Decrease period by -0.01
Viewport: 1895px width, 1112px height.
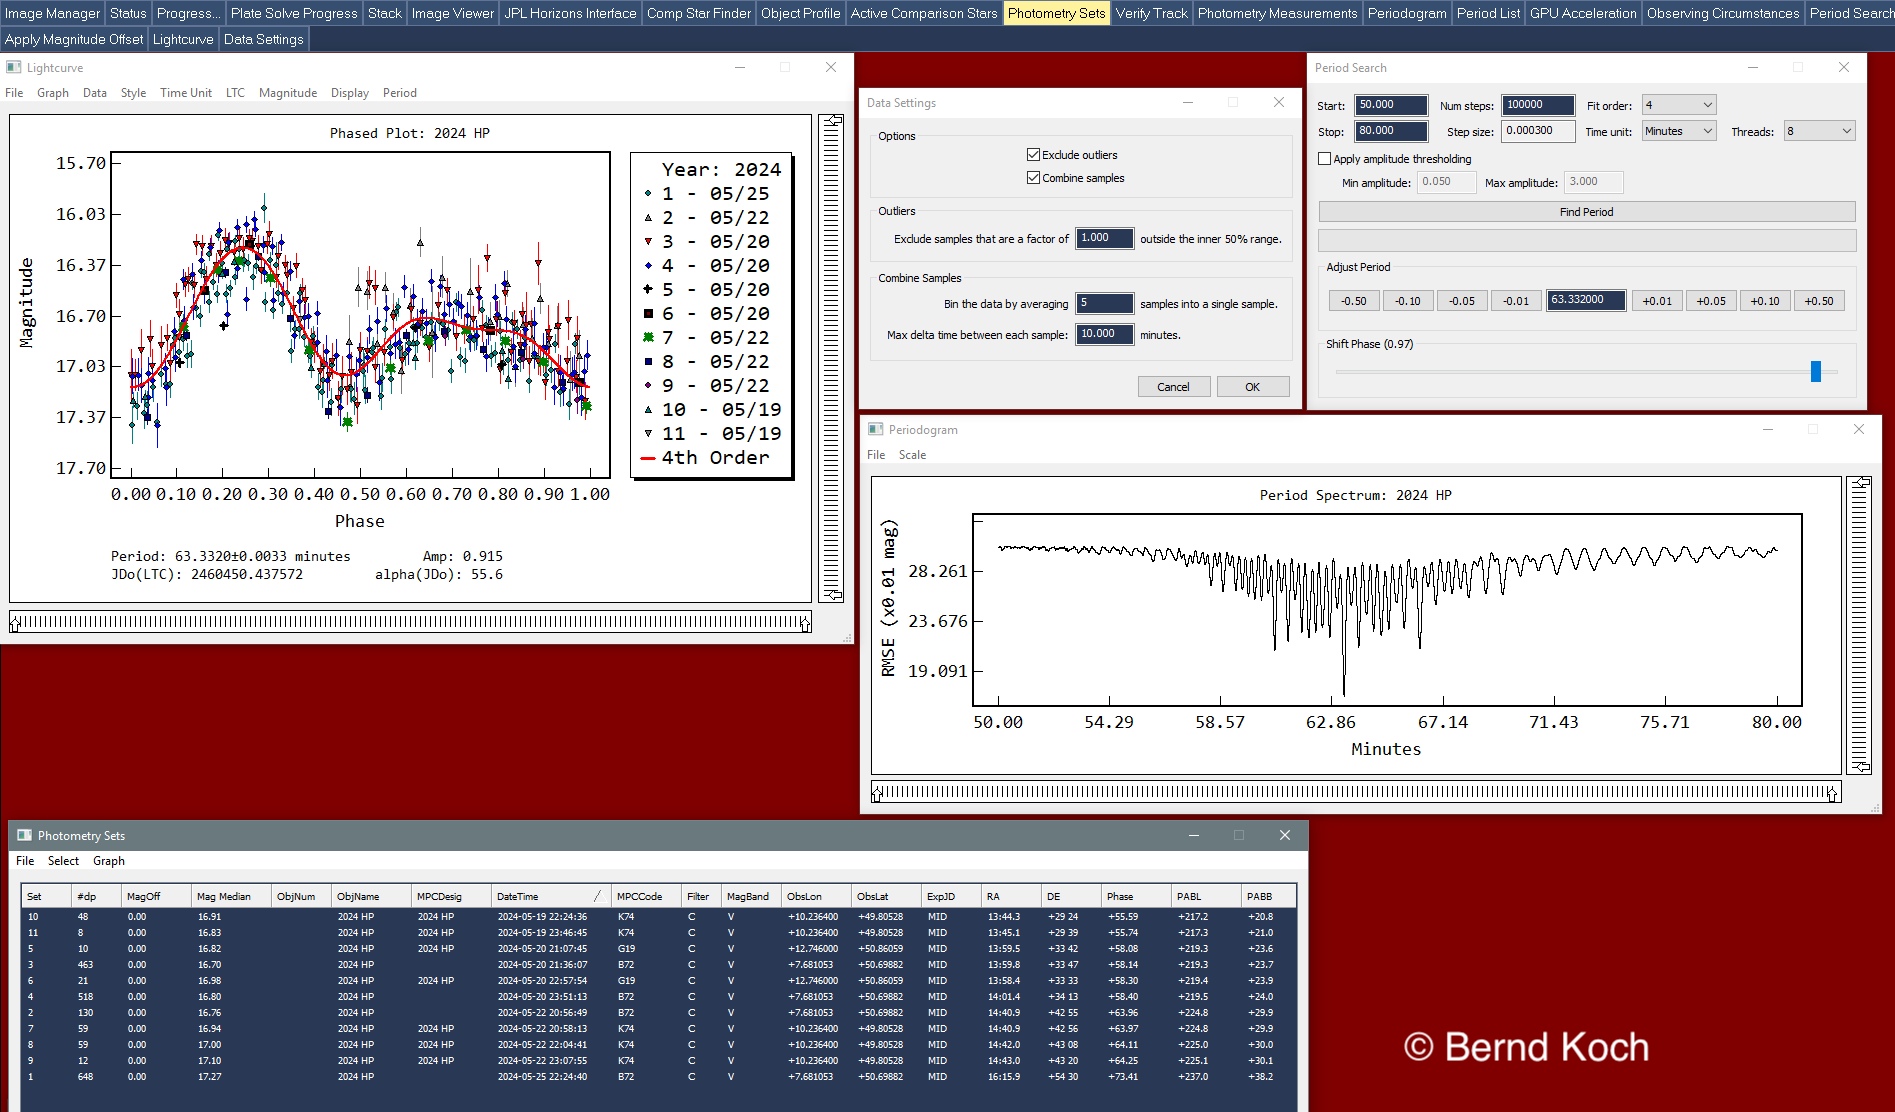(1515, 300)
